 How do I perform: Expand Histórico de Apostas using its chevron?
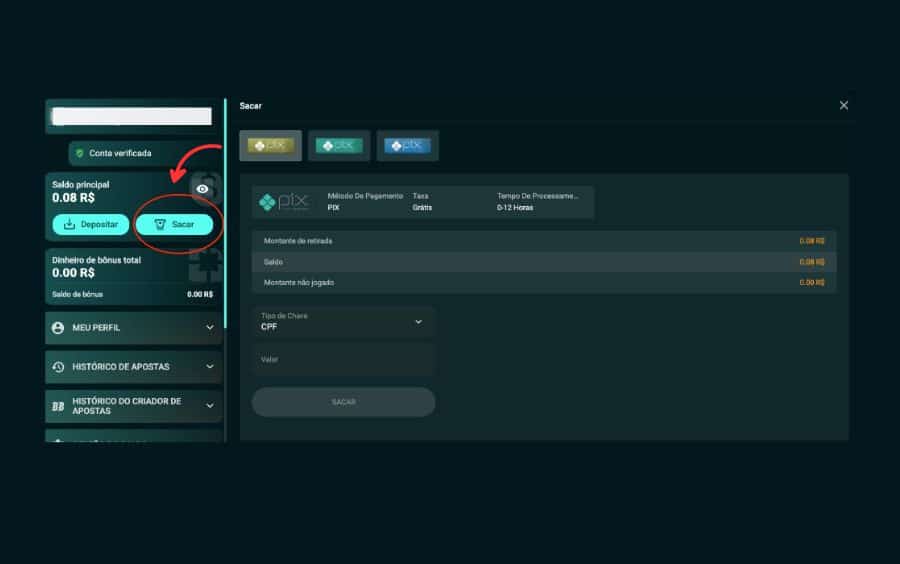pyautogui.click(x=210, y=367)
